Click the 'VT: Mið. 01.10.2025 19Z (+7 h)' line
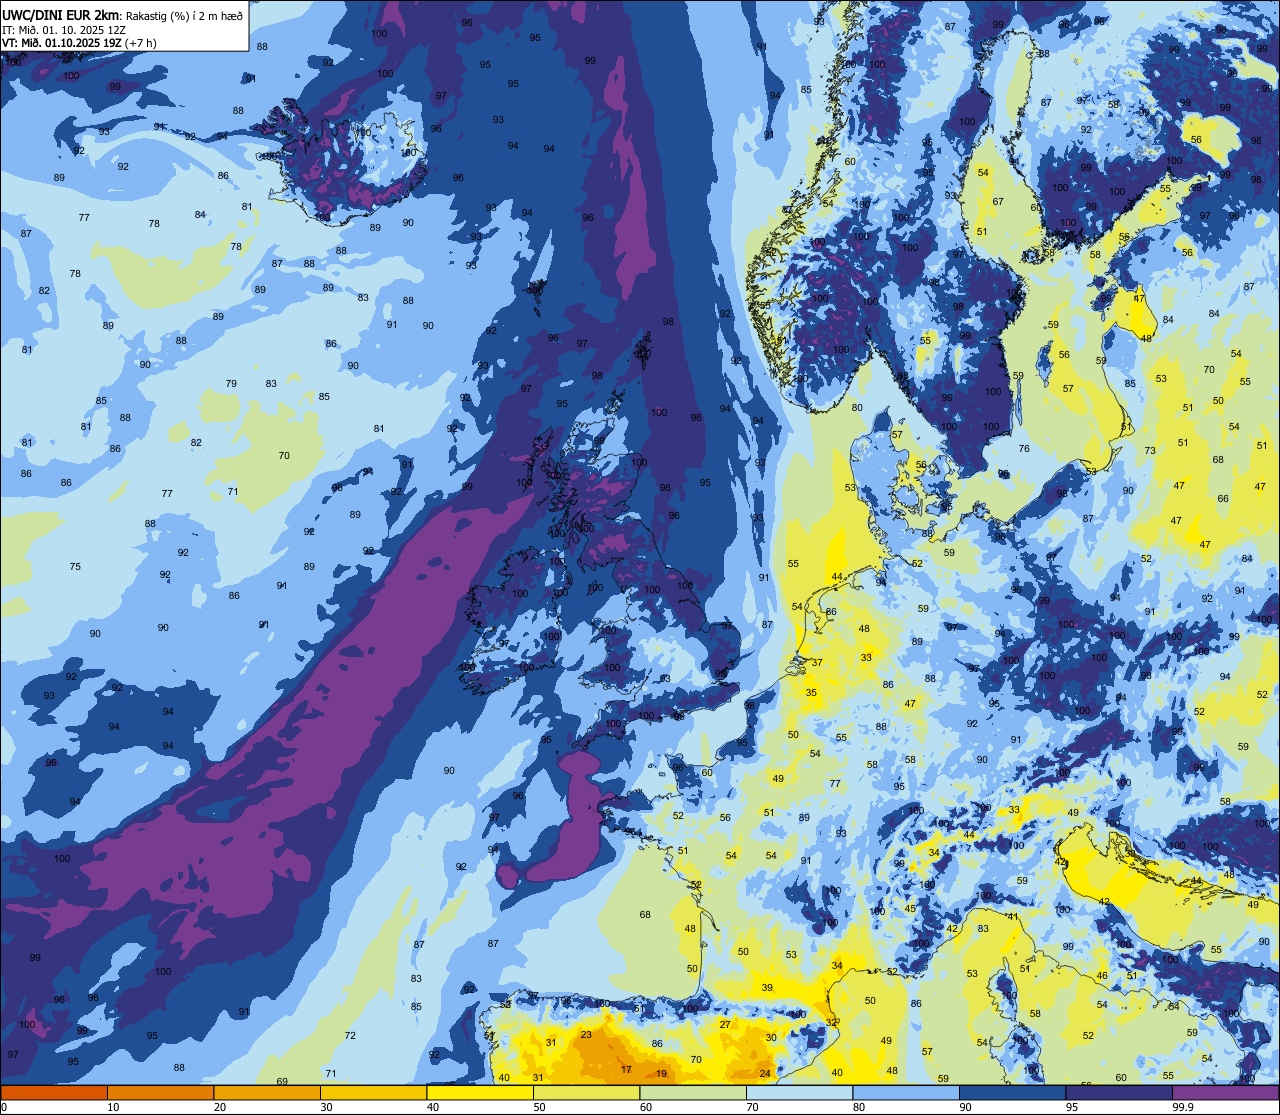Screen dimensions: 1280x1115 (x=79, y=42)
